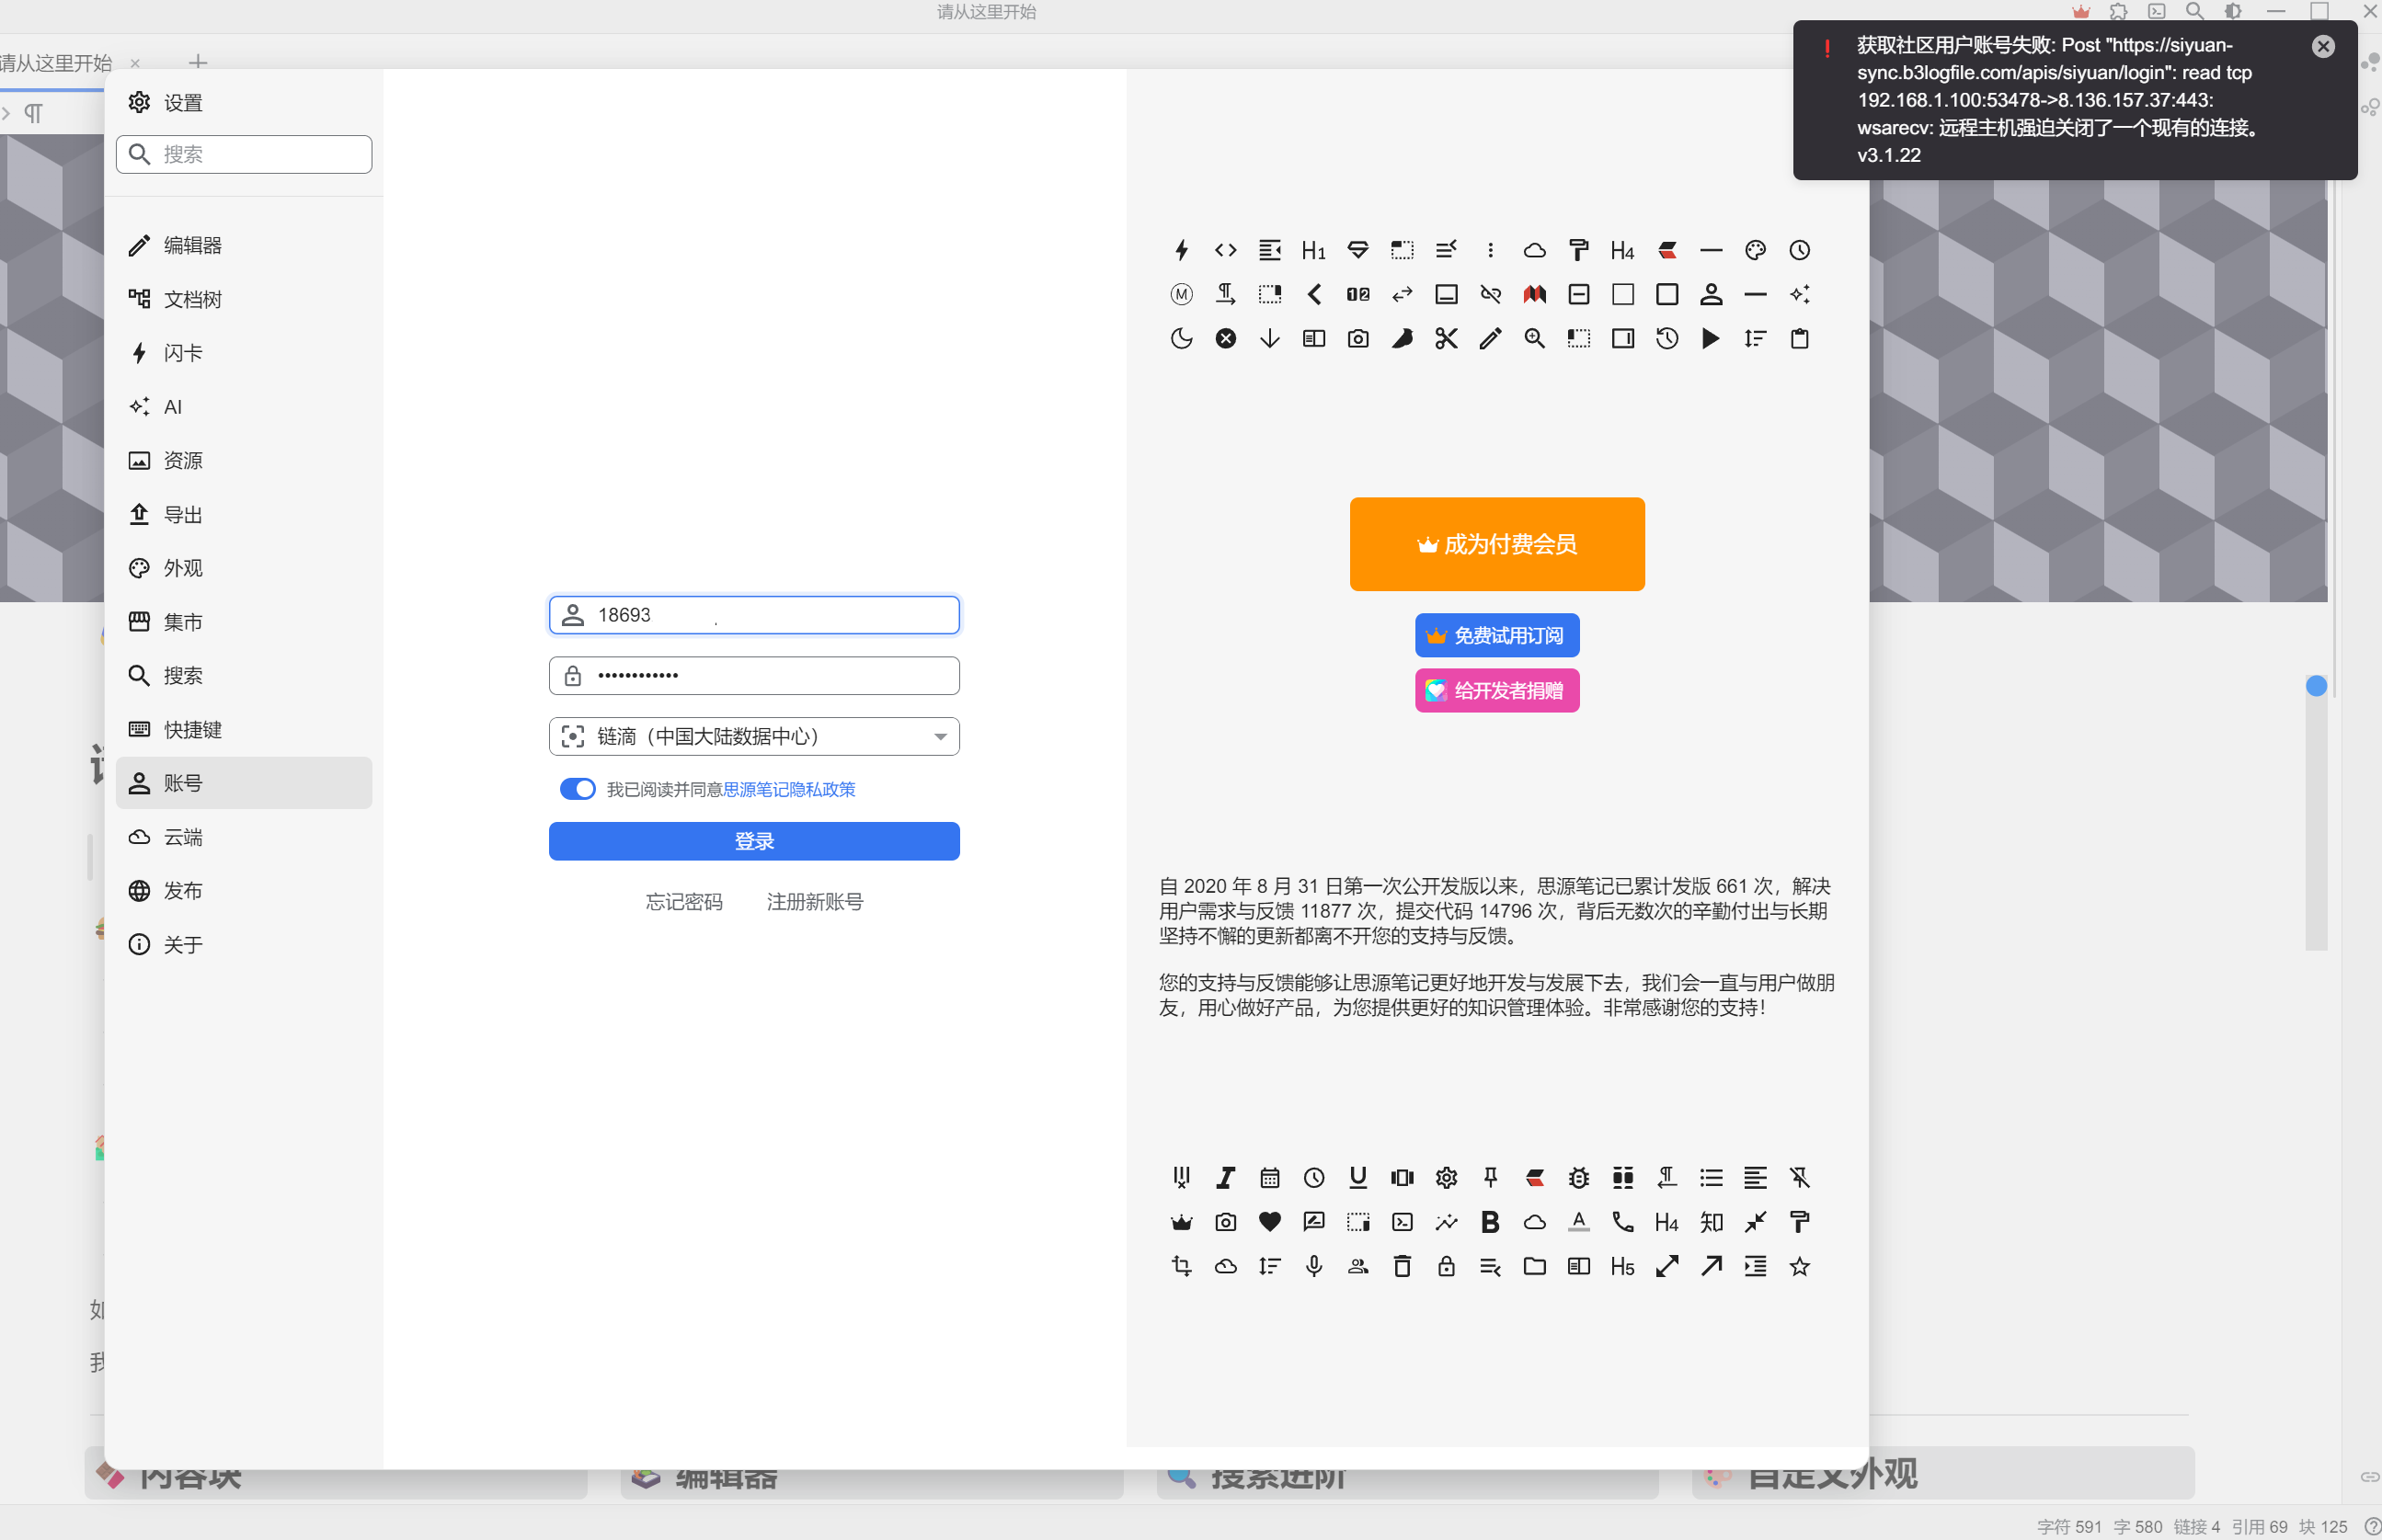The height and width of the screenshot is (1540, 2382).
Task: Expand the breadcrumb chevron arrow
Action: (x=7, y=113)
